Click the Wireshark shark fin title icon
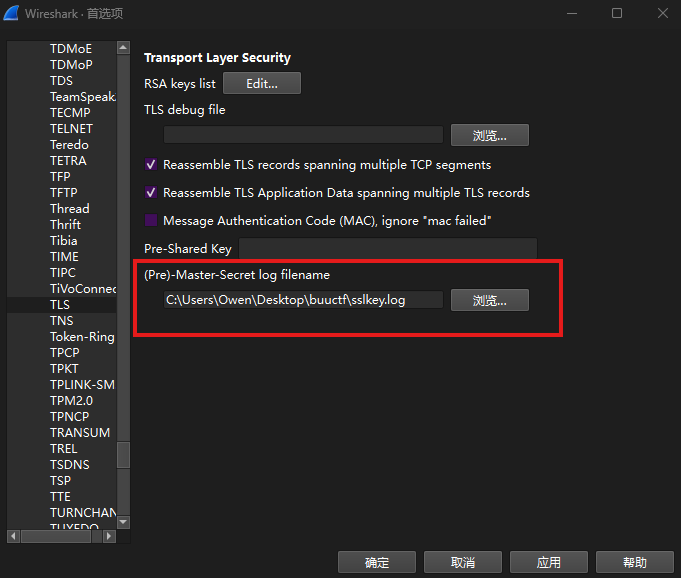This screenshot has width=681, height=578. click(11, 13)
